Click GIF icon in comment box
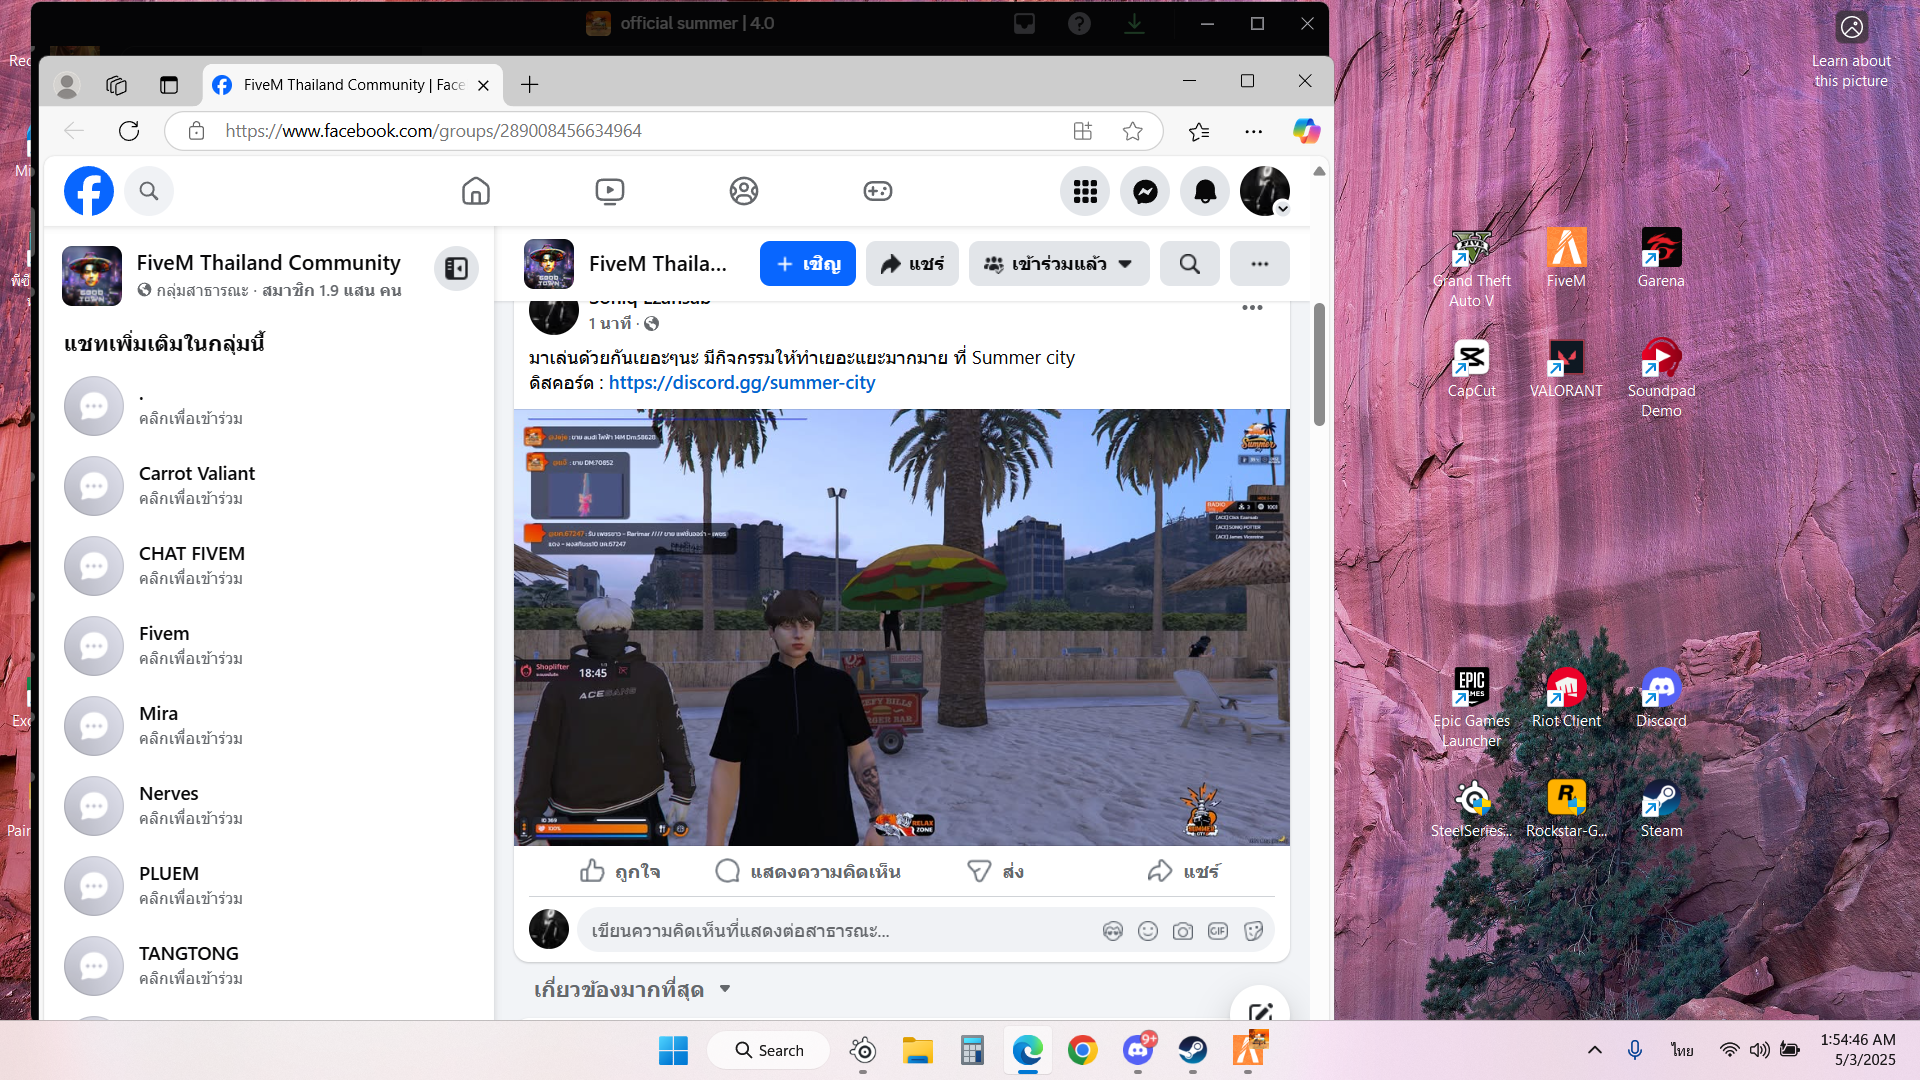 pyautogui.click(x=1217, y=931)
